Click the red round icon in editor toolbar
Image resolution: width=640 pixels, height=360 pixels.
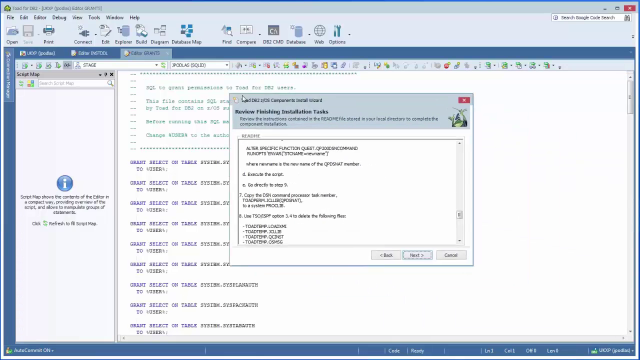[447, 65]
